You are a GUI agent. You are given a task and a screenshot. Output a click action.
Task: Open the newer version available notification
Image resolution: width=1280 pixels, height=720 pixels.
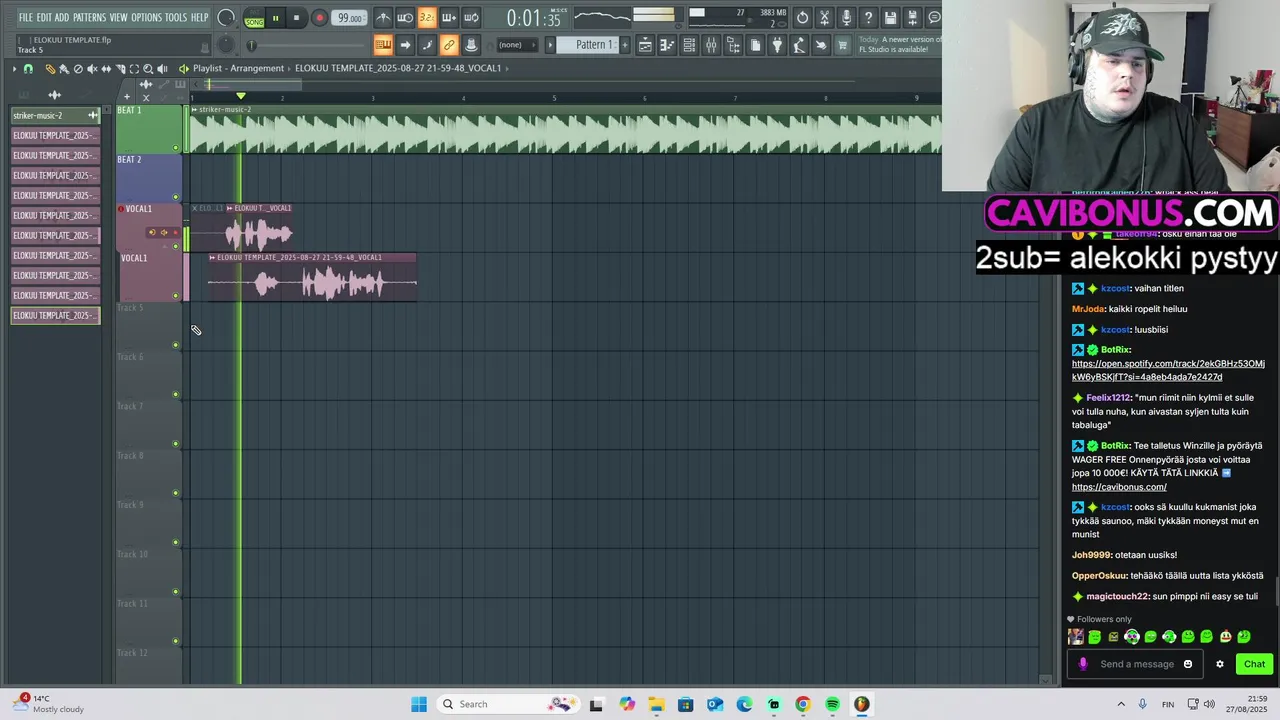tap(900, 44)
